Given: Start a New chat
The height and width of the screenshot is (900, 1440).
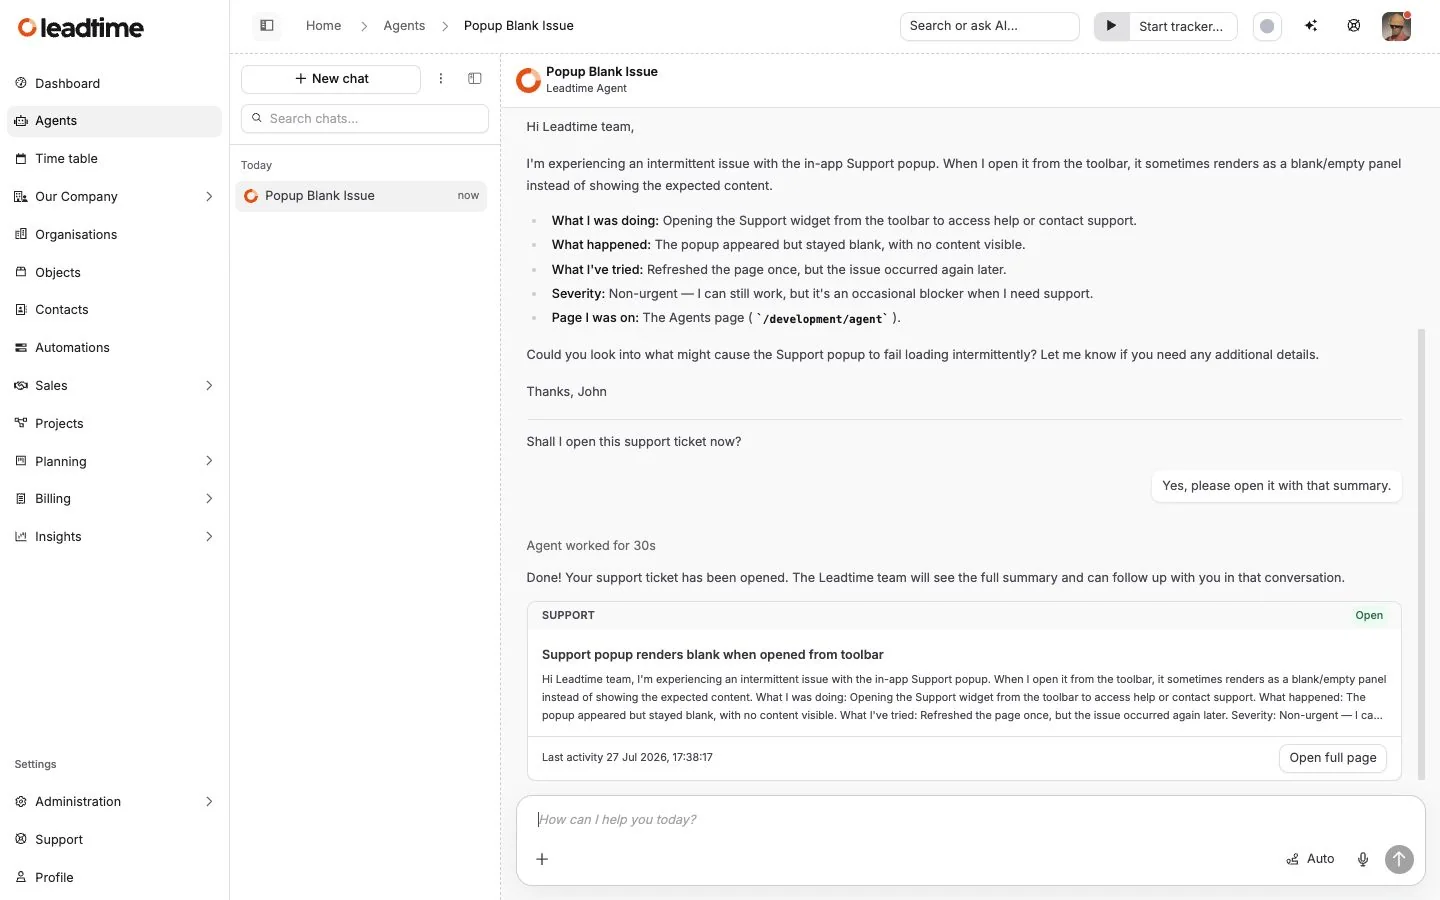Looking at the screenshot, I should click(331, 79).
